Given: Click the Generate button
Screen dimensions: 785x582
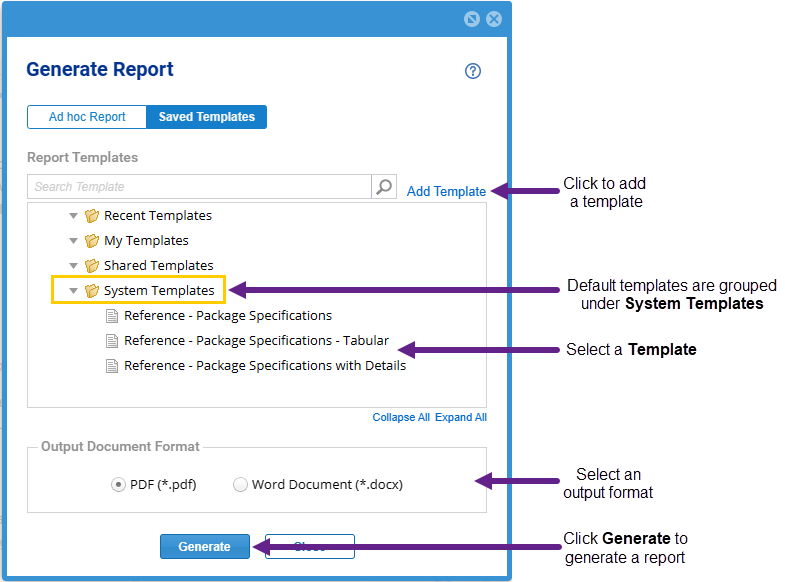Looking at the screenshot, I should click(205, 546).
